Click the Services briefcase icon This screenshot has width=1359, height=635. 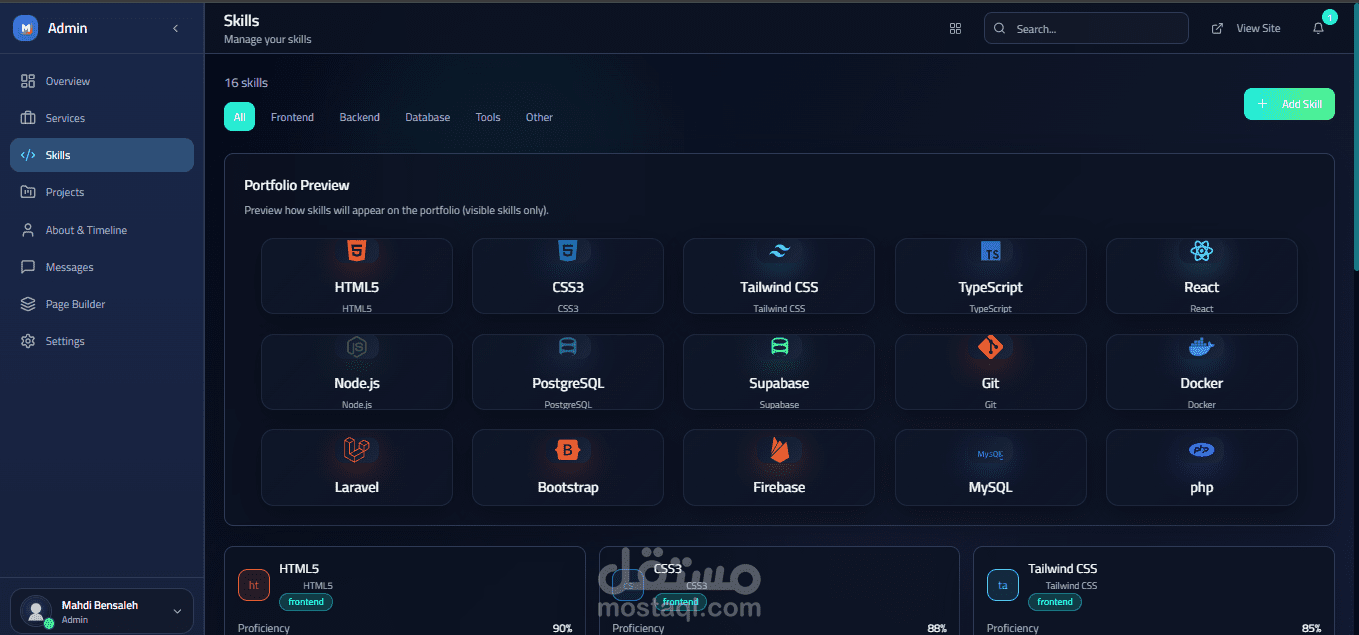tap(28, 118)
